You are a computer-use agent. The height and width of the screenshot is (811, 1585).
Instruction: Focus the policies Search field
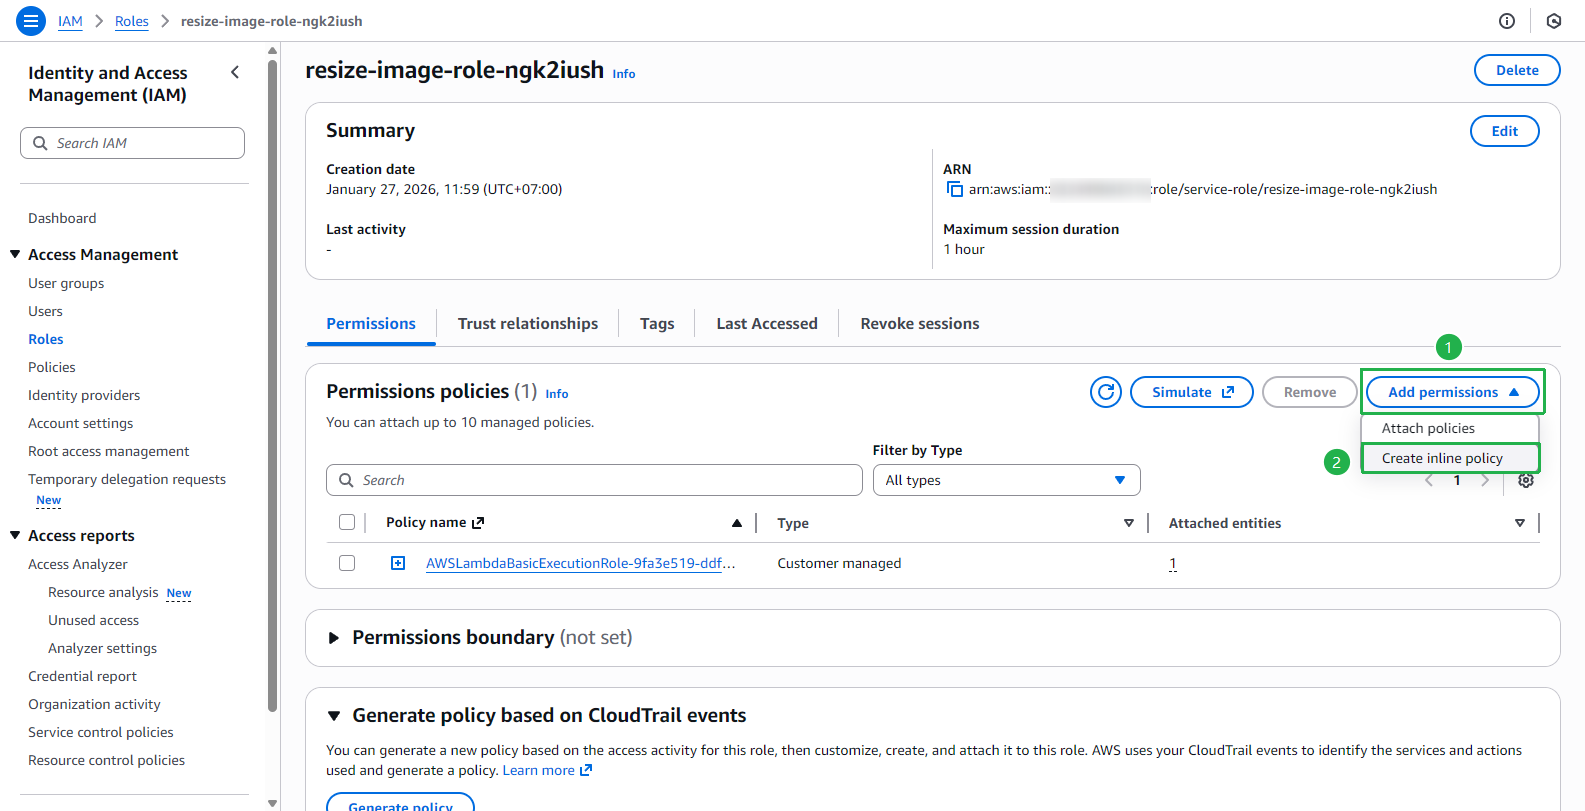[x=594, y=480]
